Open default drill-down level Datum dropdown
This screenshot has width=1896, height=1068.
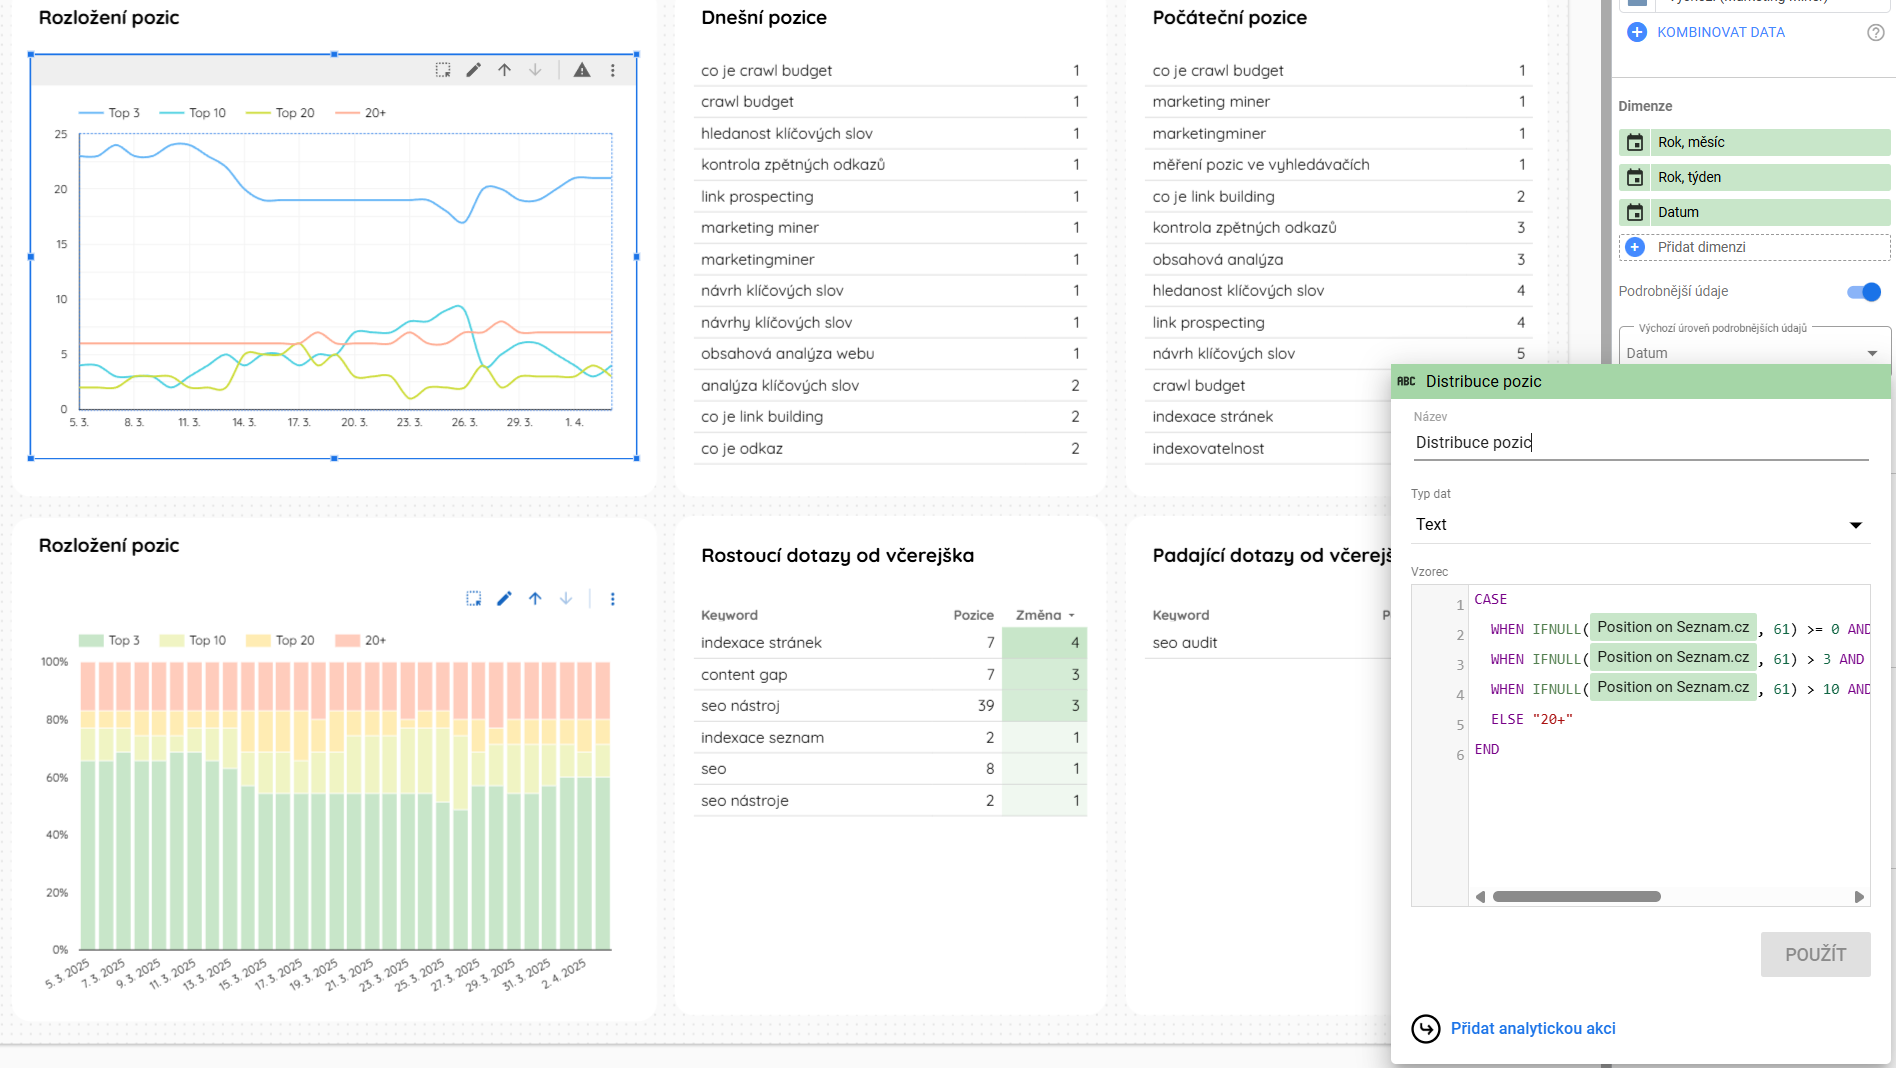[1754, 353]
